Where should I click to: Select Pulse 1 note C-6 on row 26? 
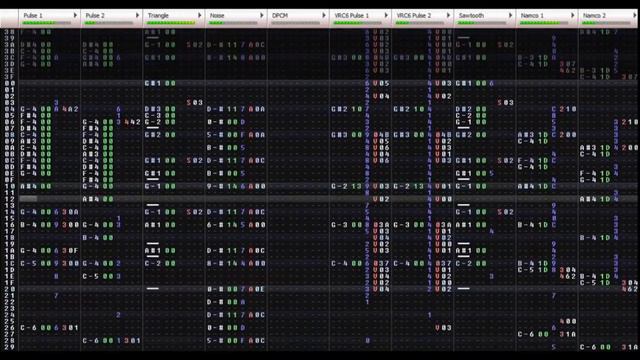coord(29,327)
